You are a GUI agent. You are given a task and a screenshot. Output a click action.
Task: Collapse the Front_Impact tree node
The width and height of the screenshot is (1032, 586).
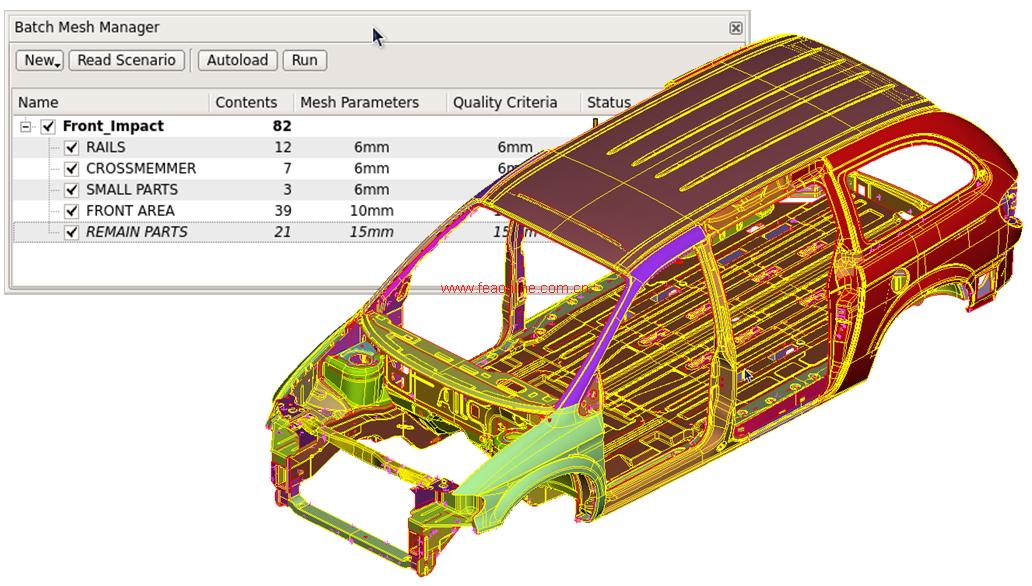click(x=27, y=126)
